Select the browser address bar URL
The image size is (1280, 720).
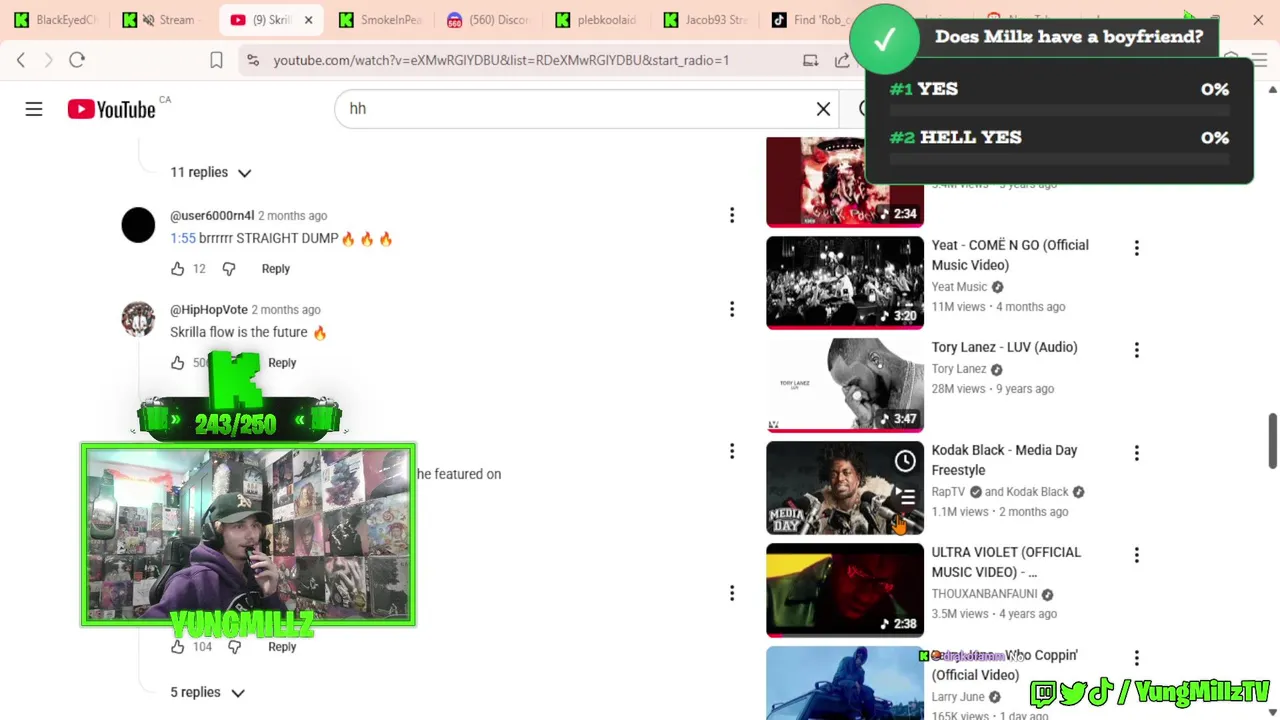point(501,60)
